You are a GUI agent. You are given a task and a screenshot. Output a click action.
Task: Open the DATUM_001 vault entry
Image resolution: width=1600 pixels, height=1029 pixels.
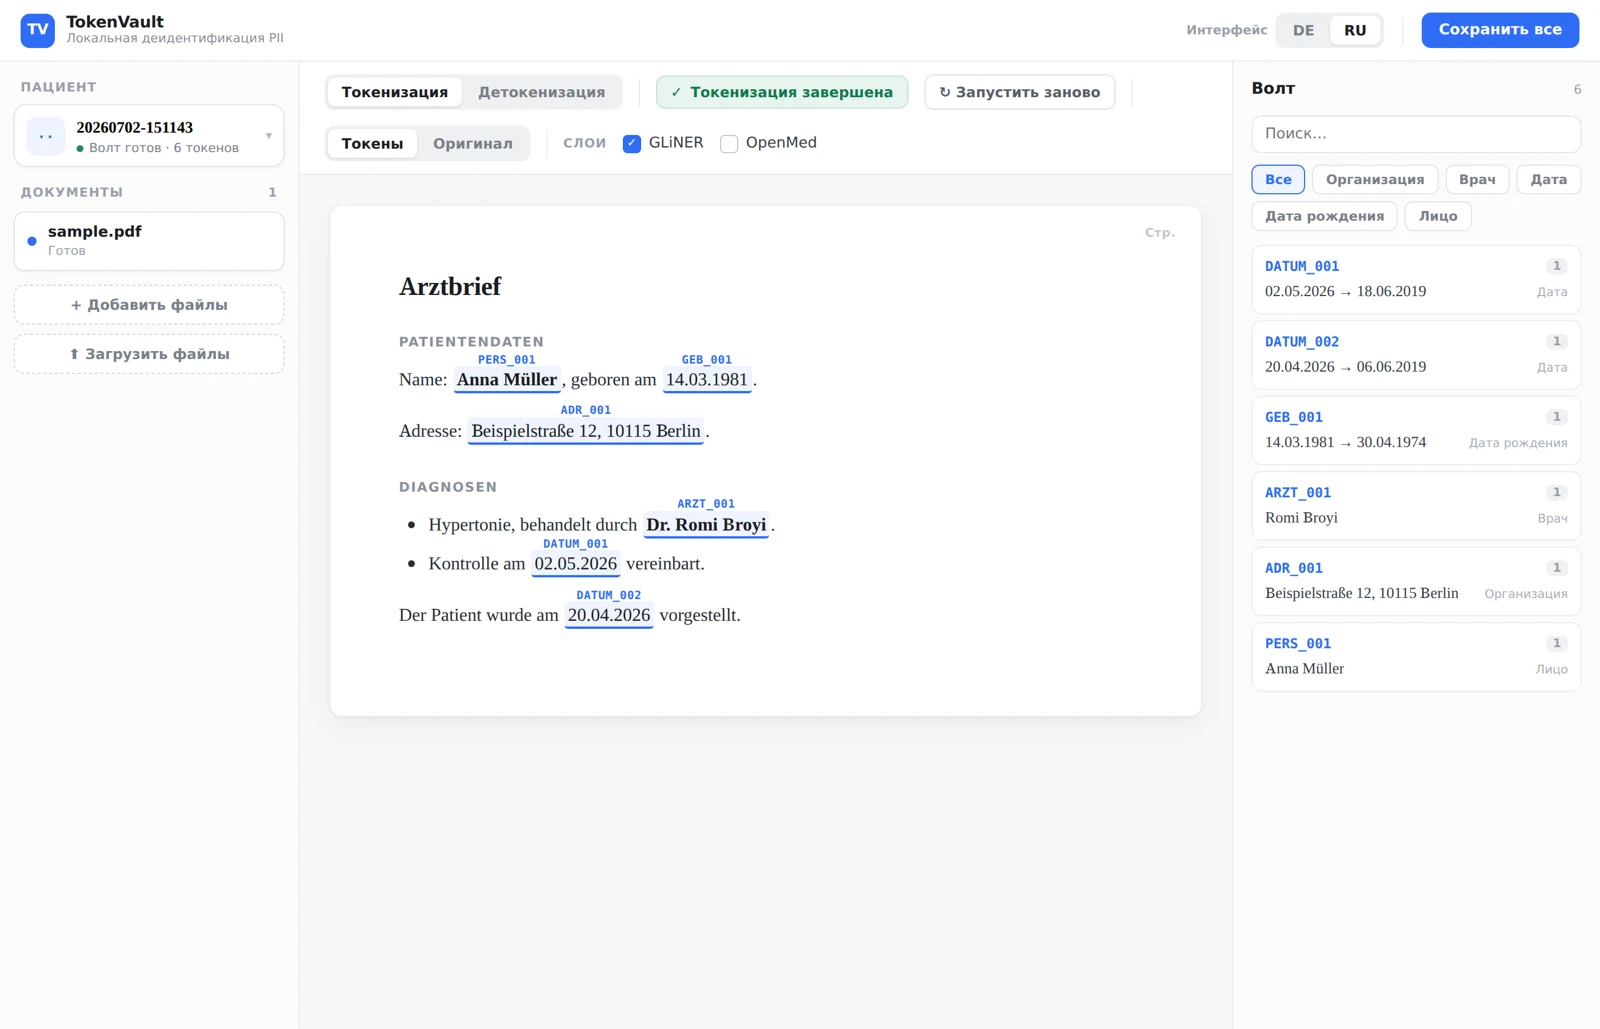pos(1416,279)
